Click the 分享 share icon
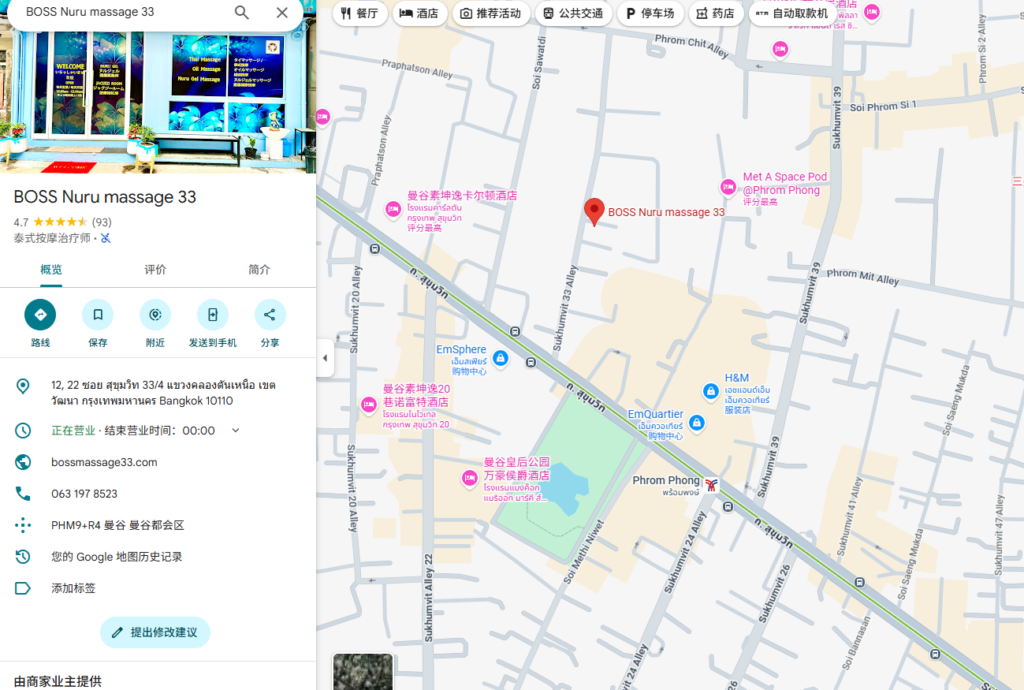This screenshot has height=690, width=1024. click(270, 315)
